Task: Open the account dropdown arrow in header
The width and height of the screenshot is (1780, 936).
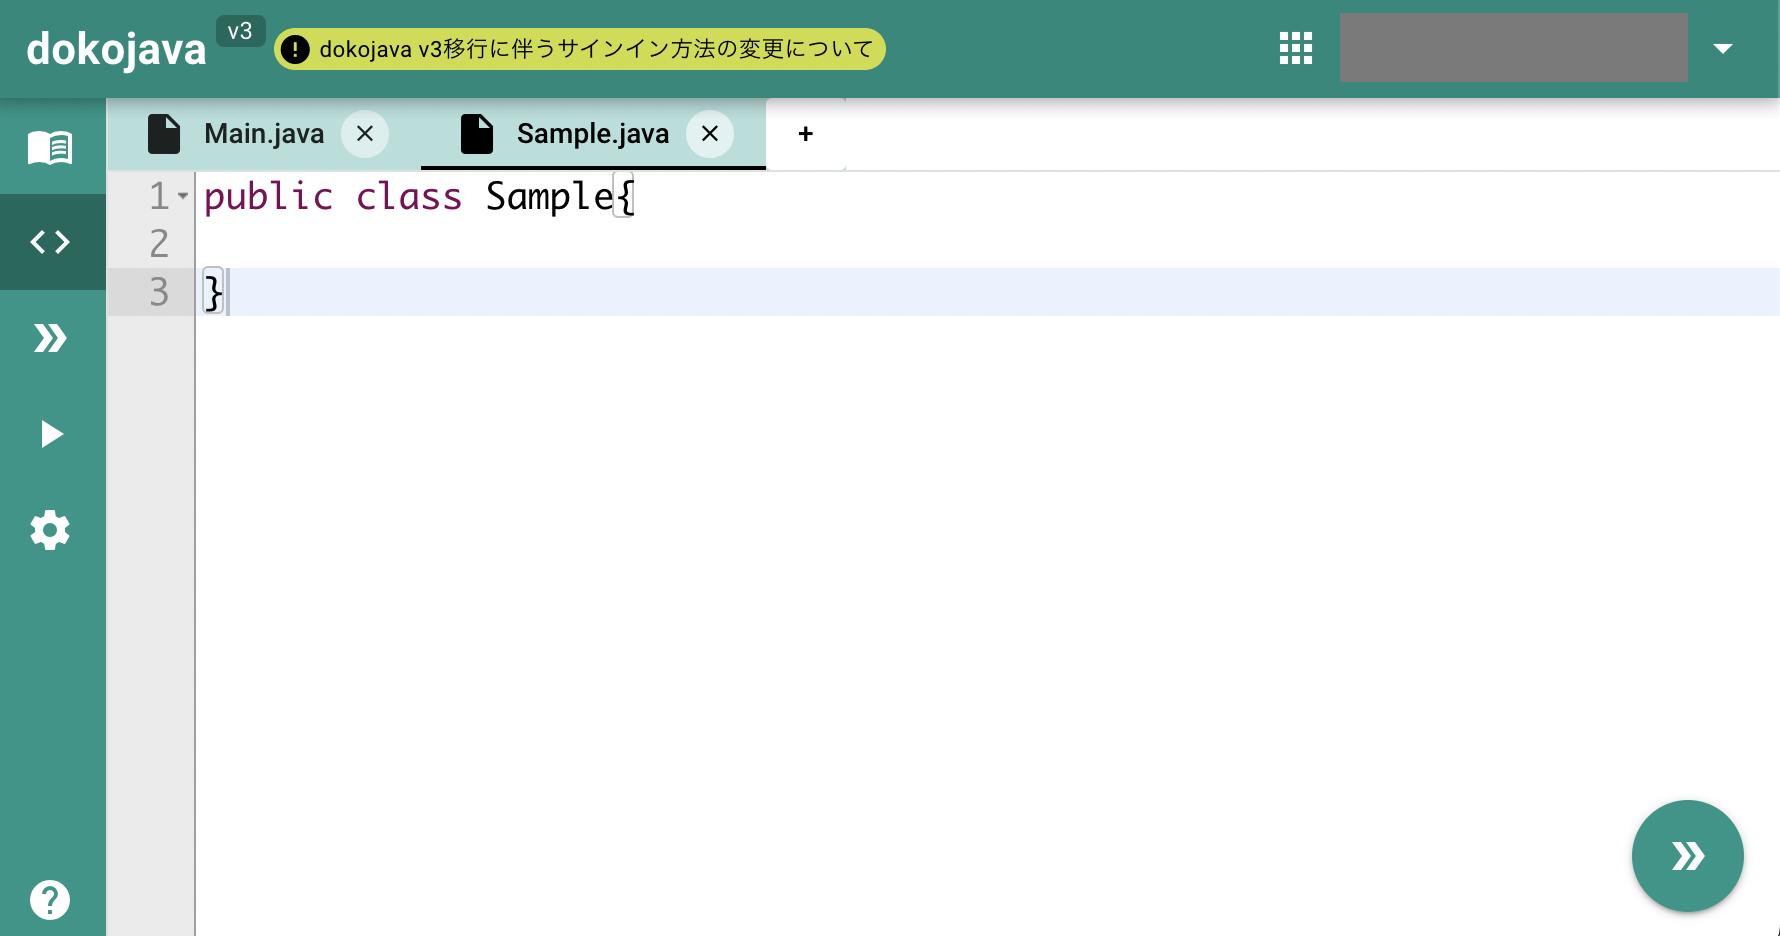Action: 1724,47
